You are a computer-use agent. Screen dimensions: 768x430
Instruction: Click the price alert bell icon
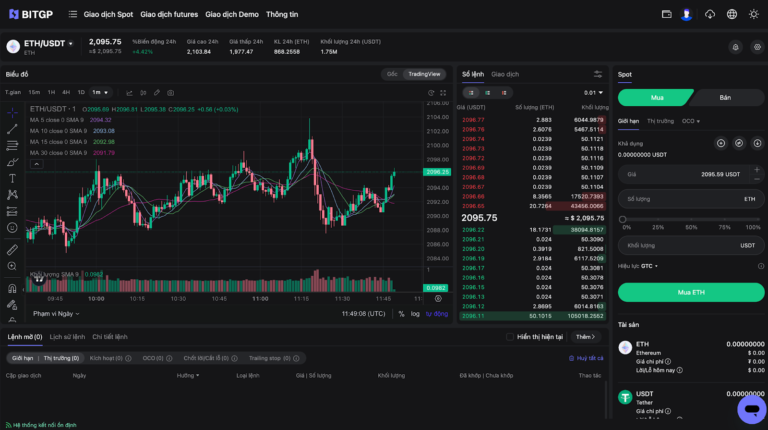click(x=735, y=47)
